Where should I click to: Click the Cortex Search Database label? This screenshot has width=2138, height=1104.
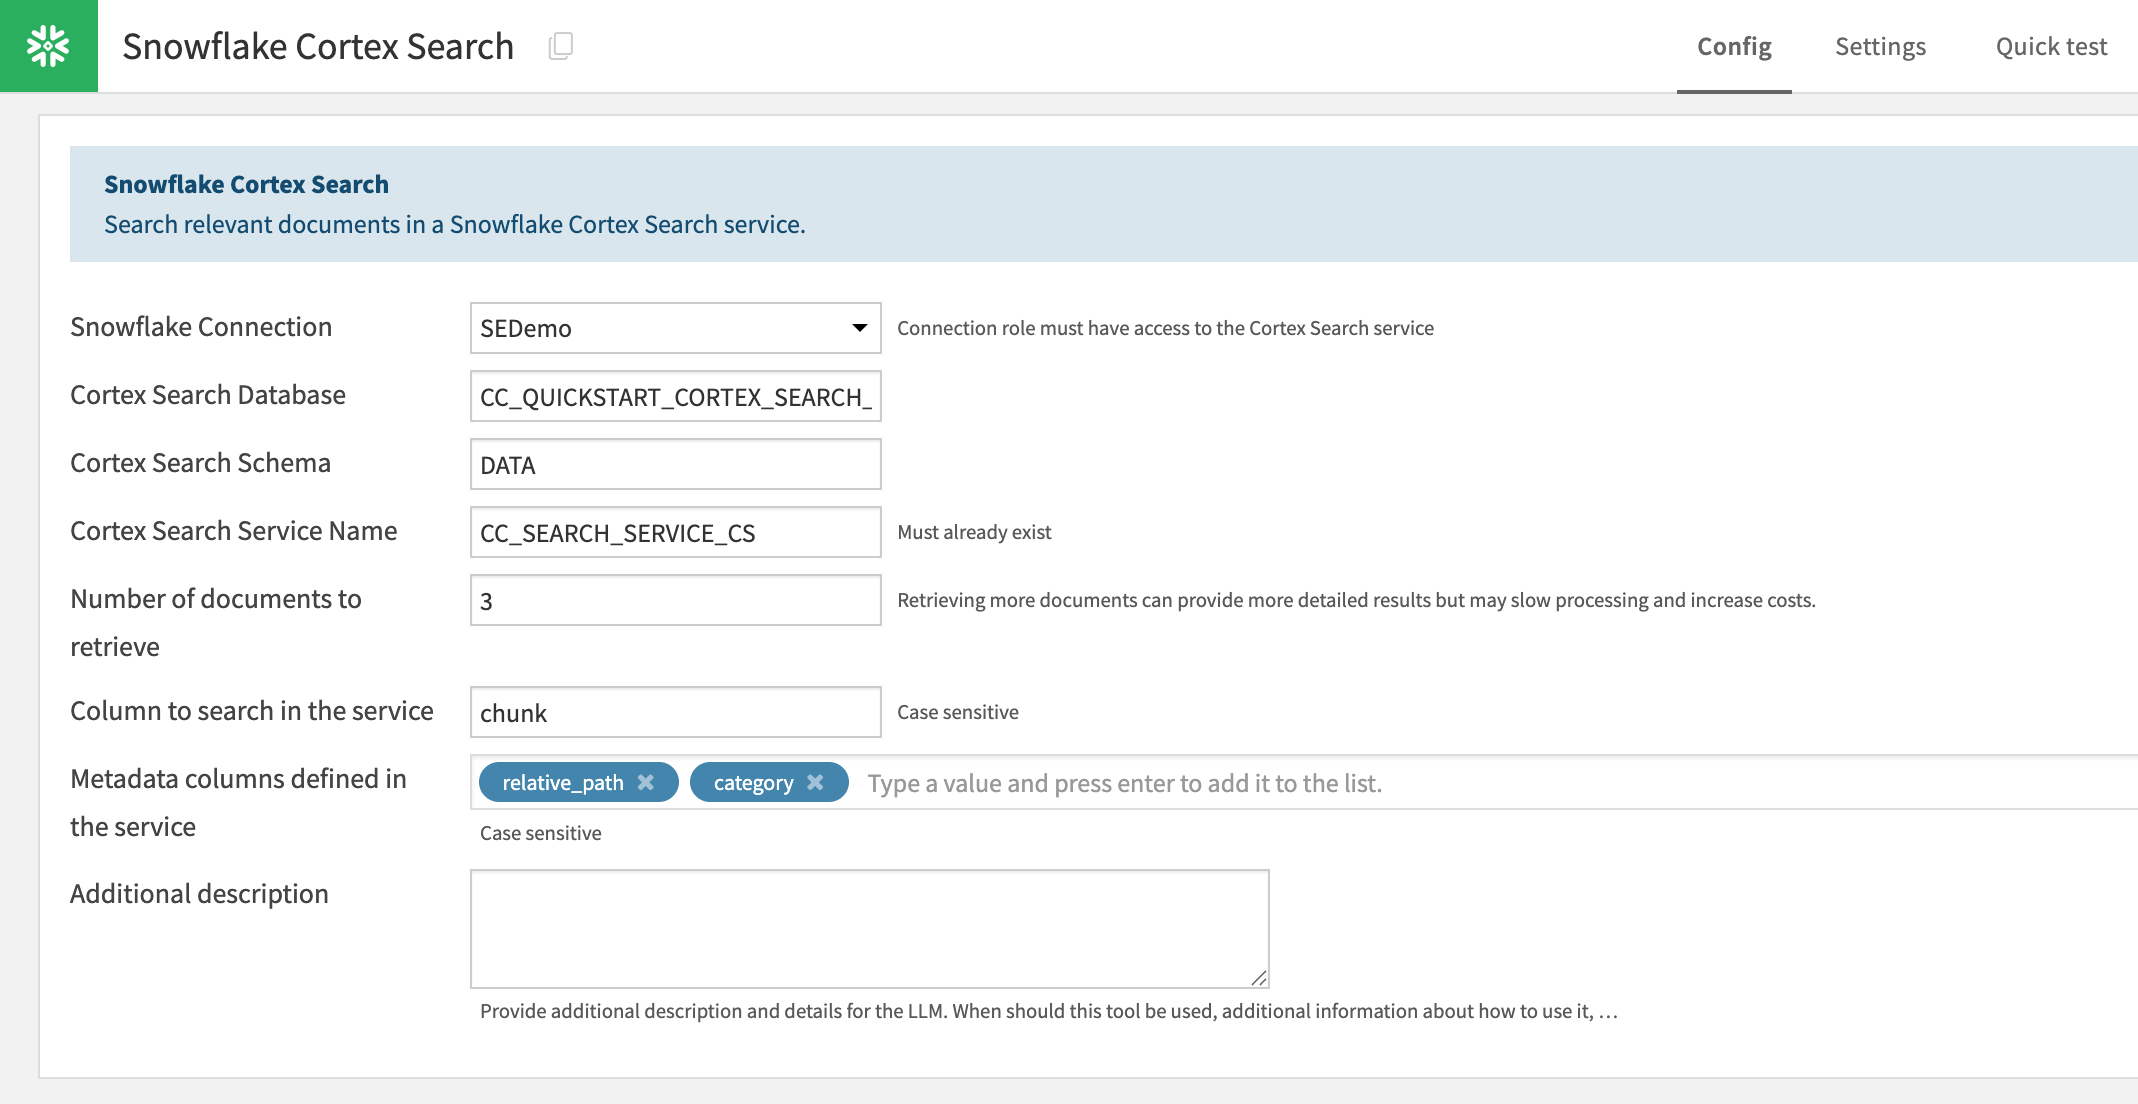[x=208, y=395]
